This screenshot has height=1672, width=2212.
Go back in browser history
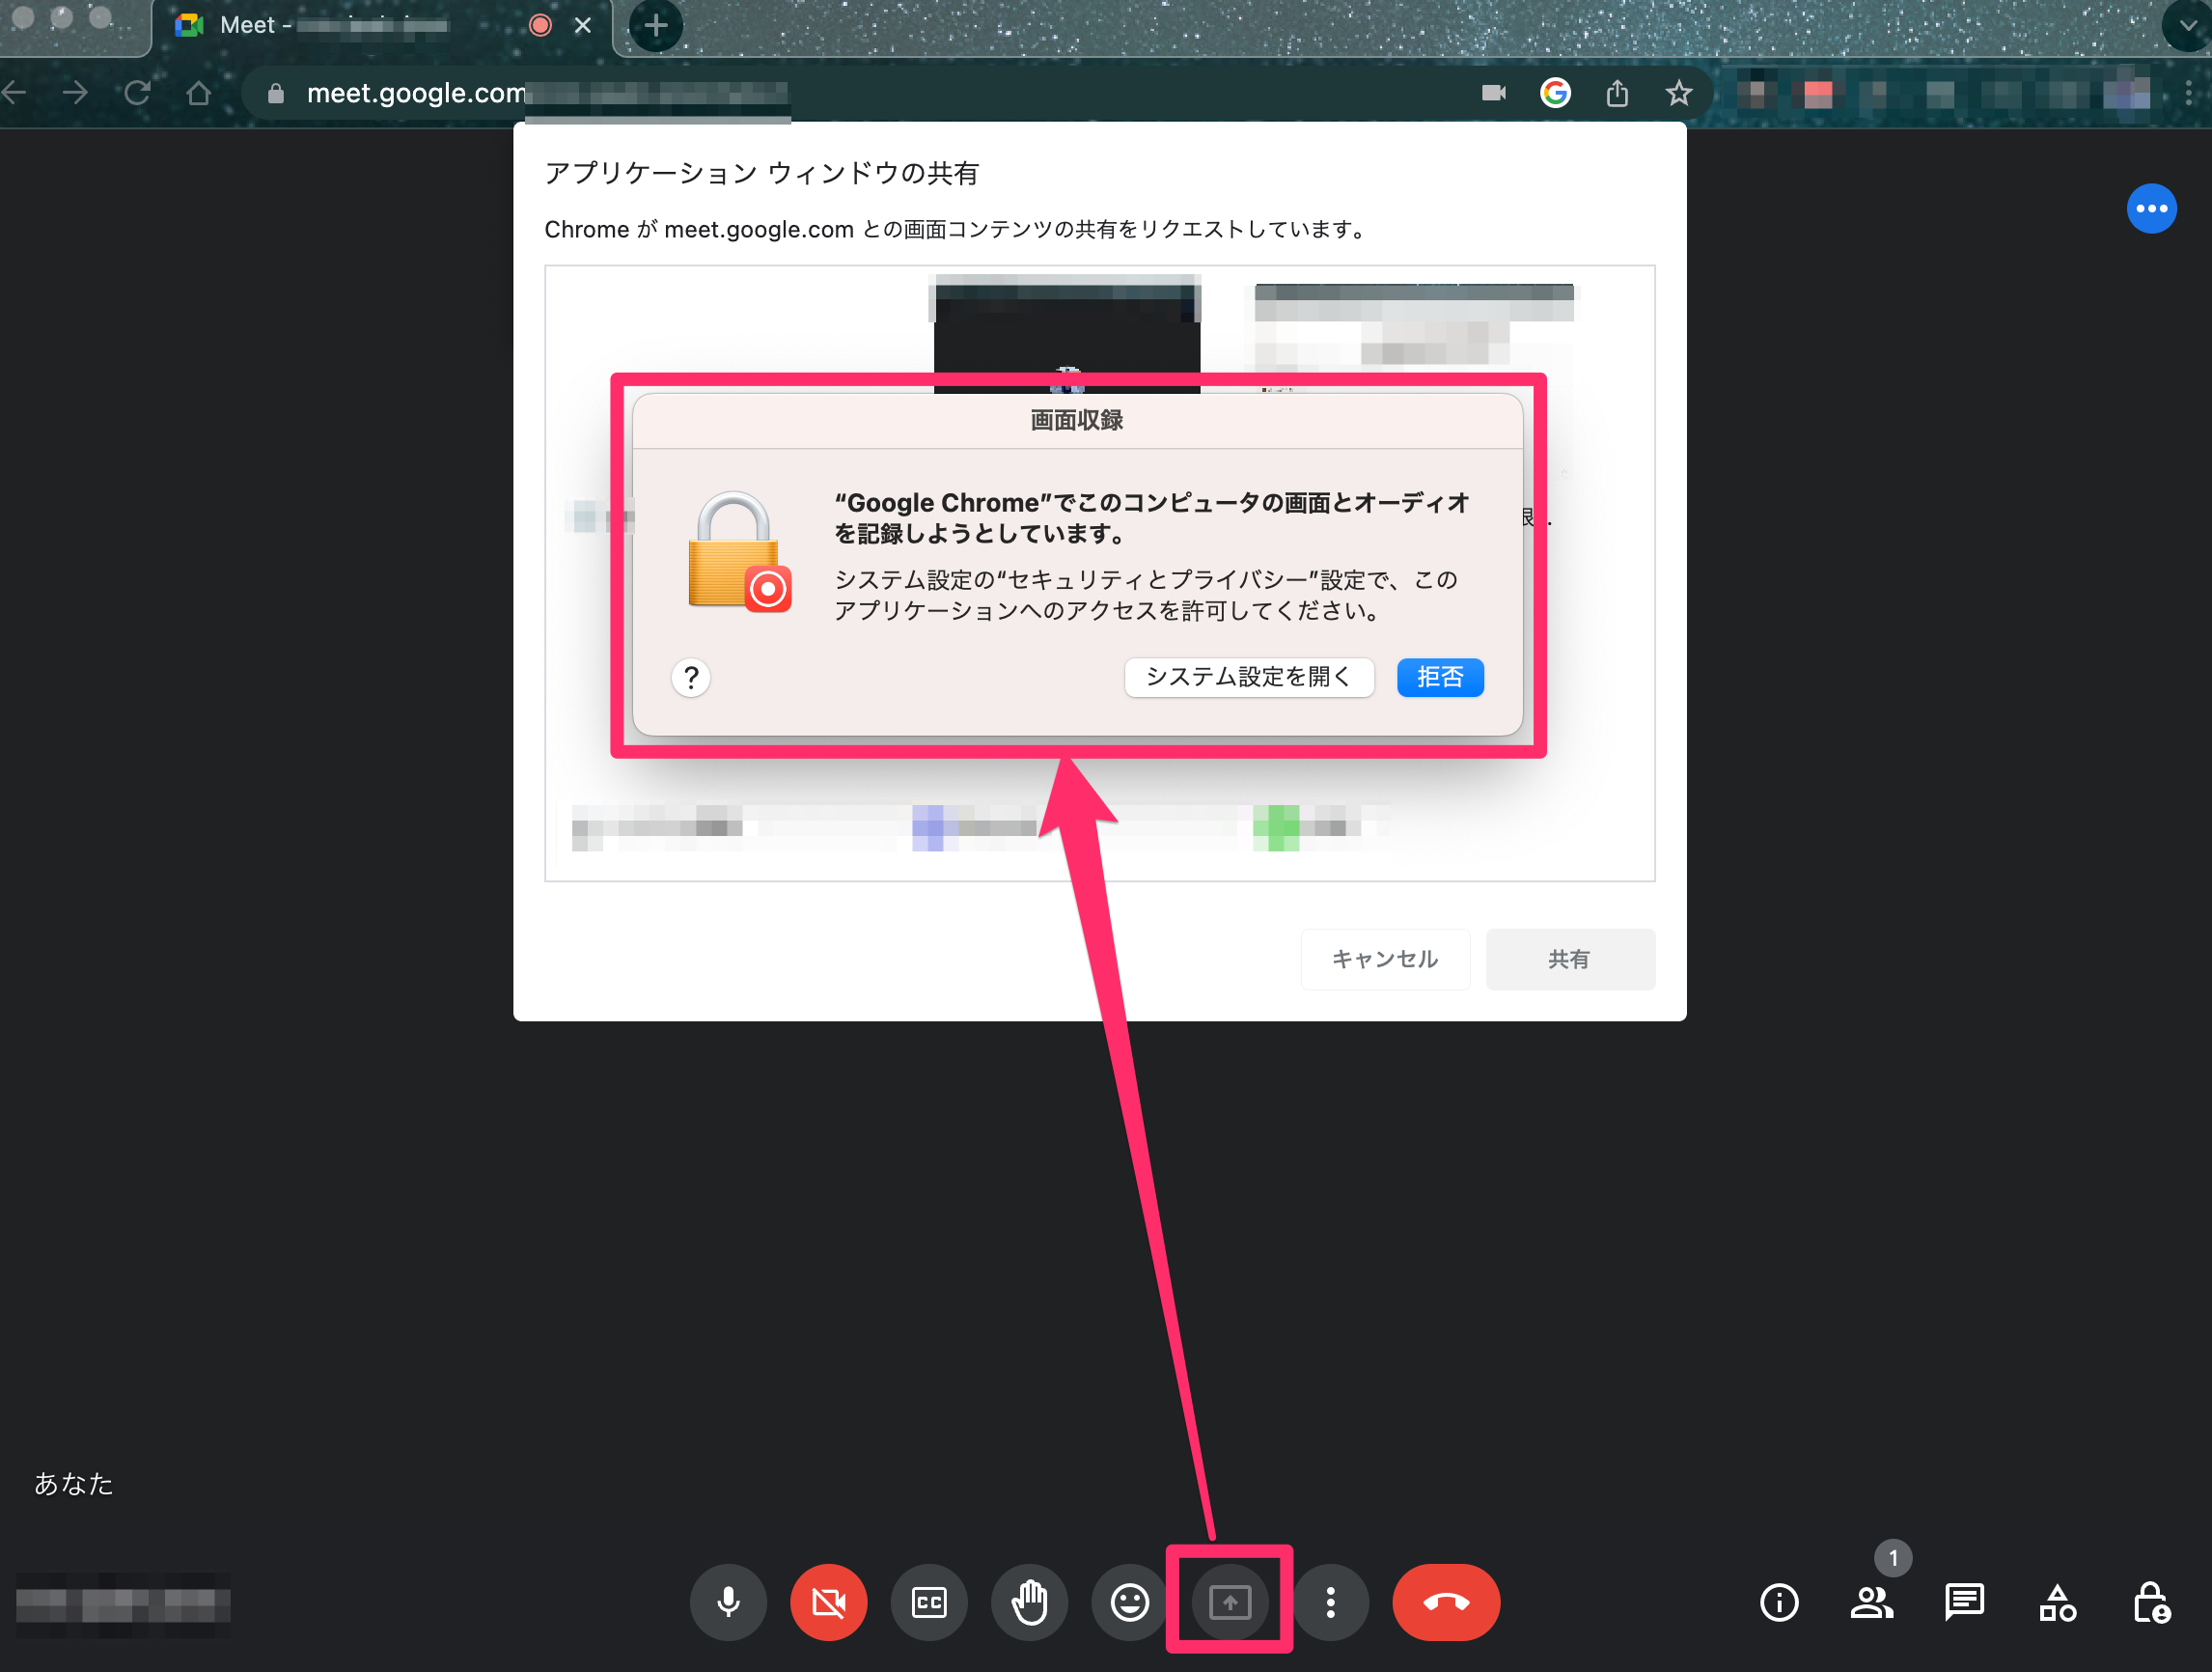pos(14,93)
